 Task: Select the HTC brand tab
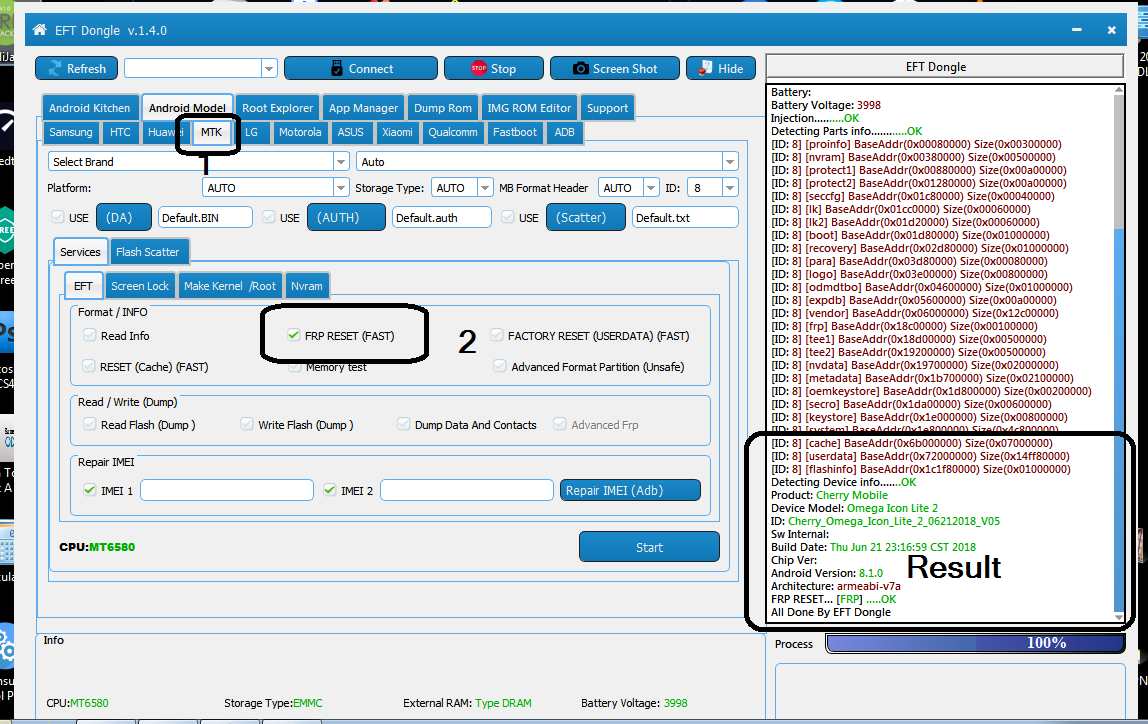point(120,132)
